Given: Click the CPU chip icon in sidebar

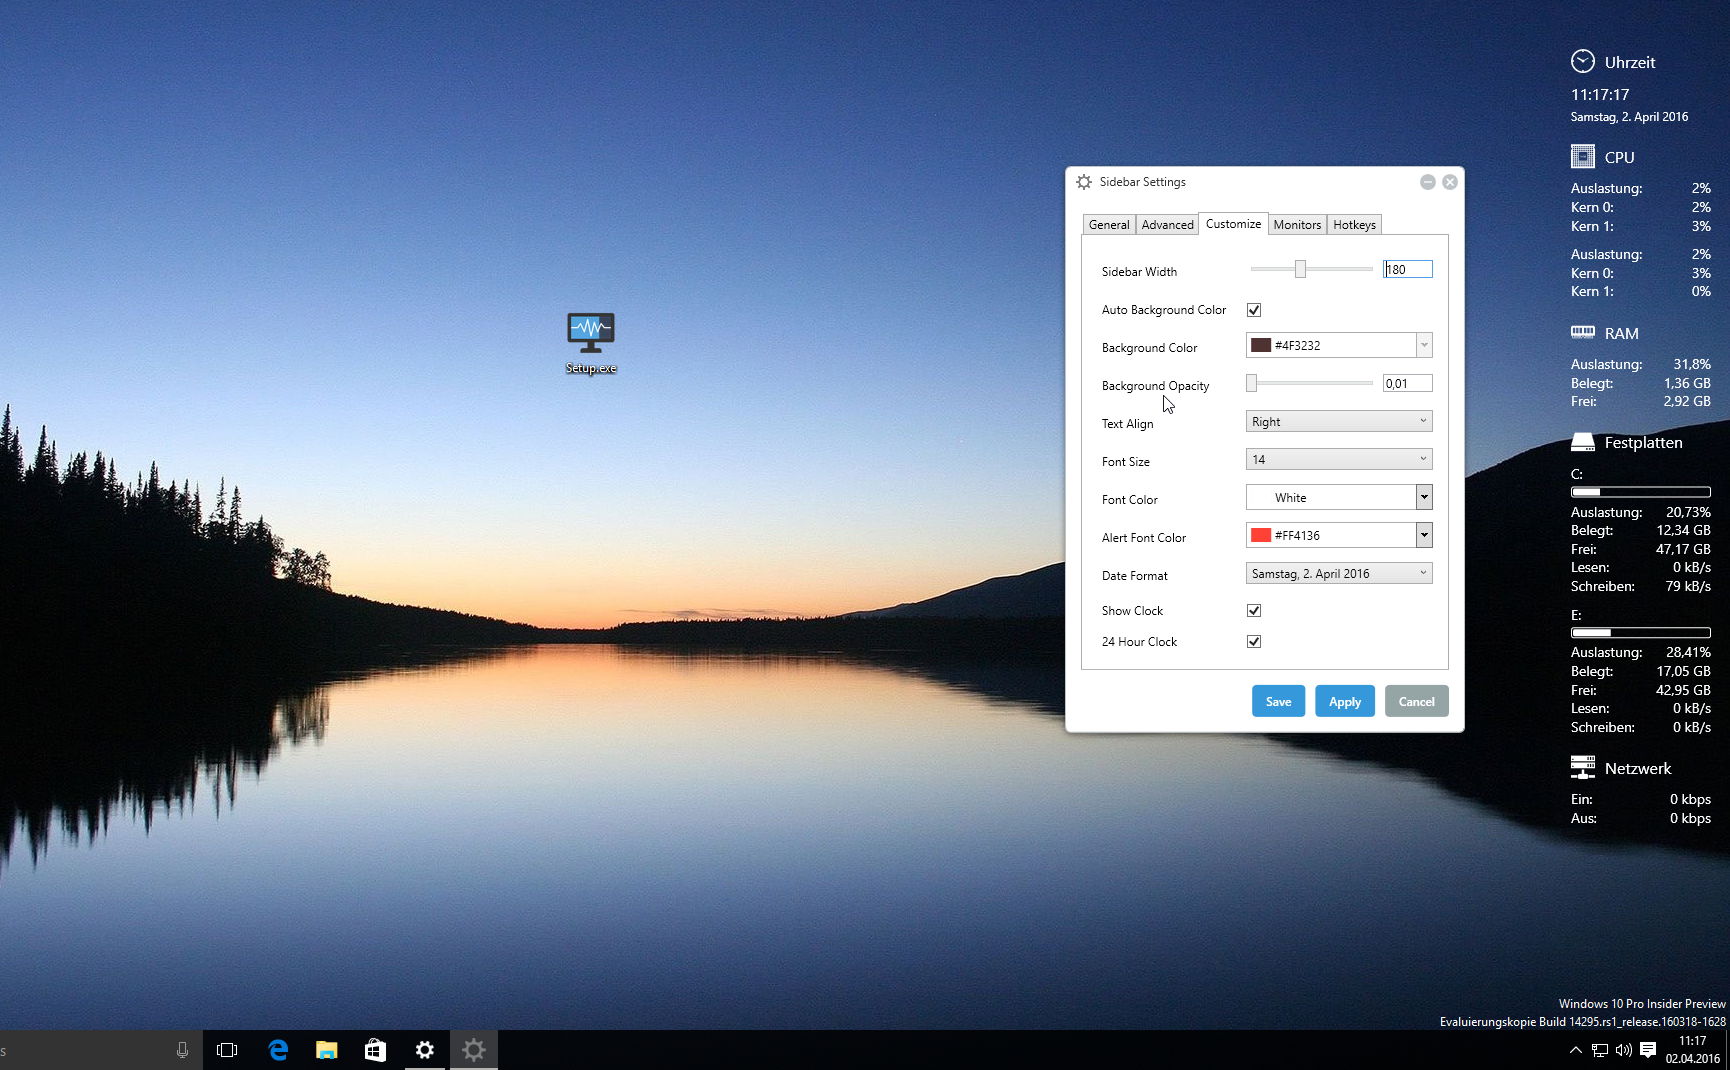Looking at the screenshot, I should 1583,157.
